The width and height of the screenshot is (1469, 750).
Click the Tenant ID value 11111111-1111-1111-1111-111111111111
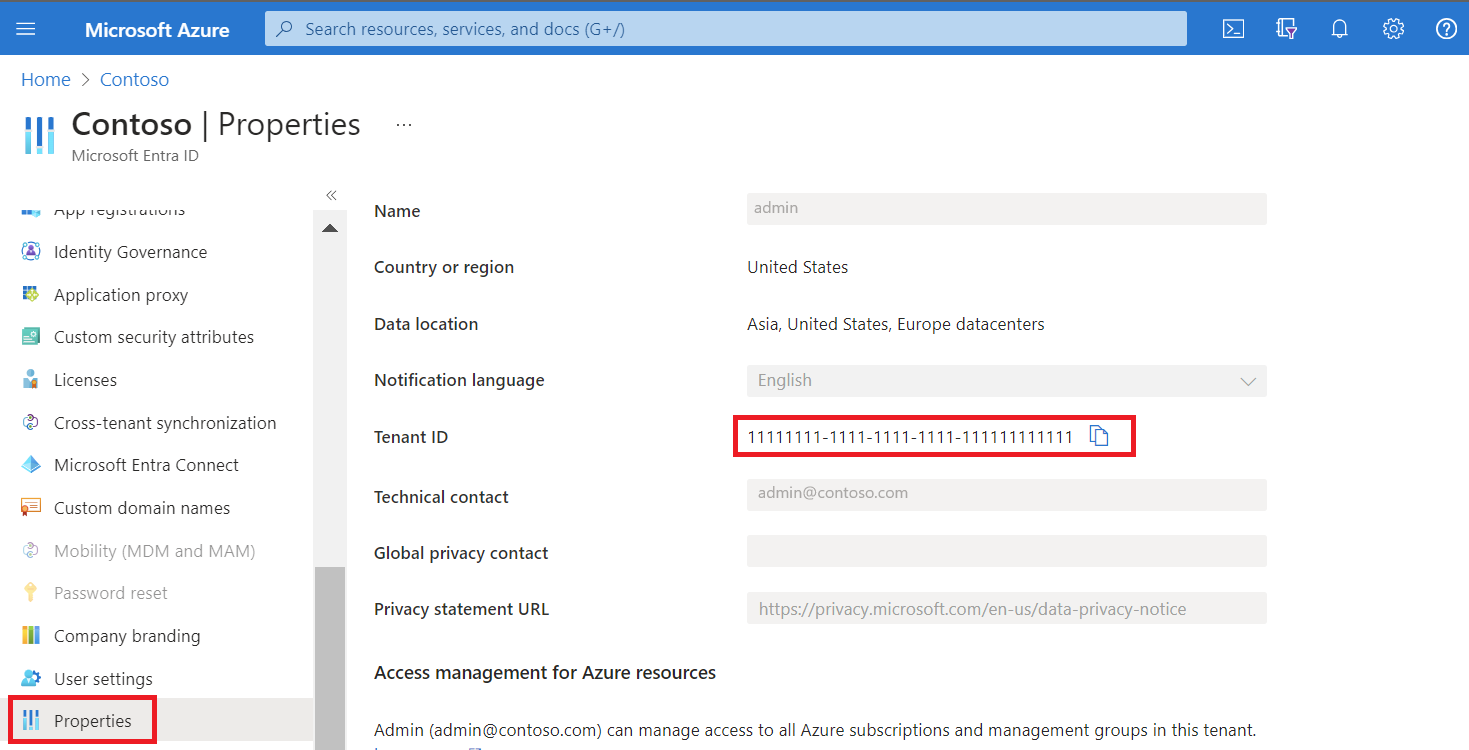[x=910, y=437]
